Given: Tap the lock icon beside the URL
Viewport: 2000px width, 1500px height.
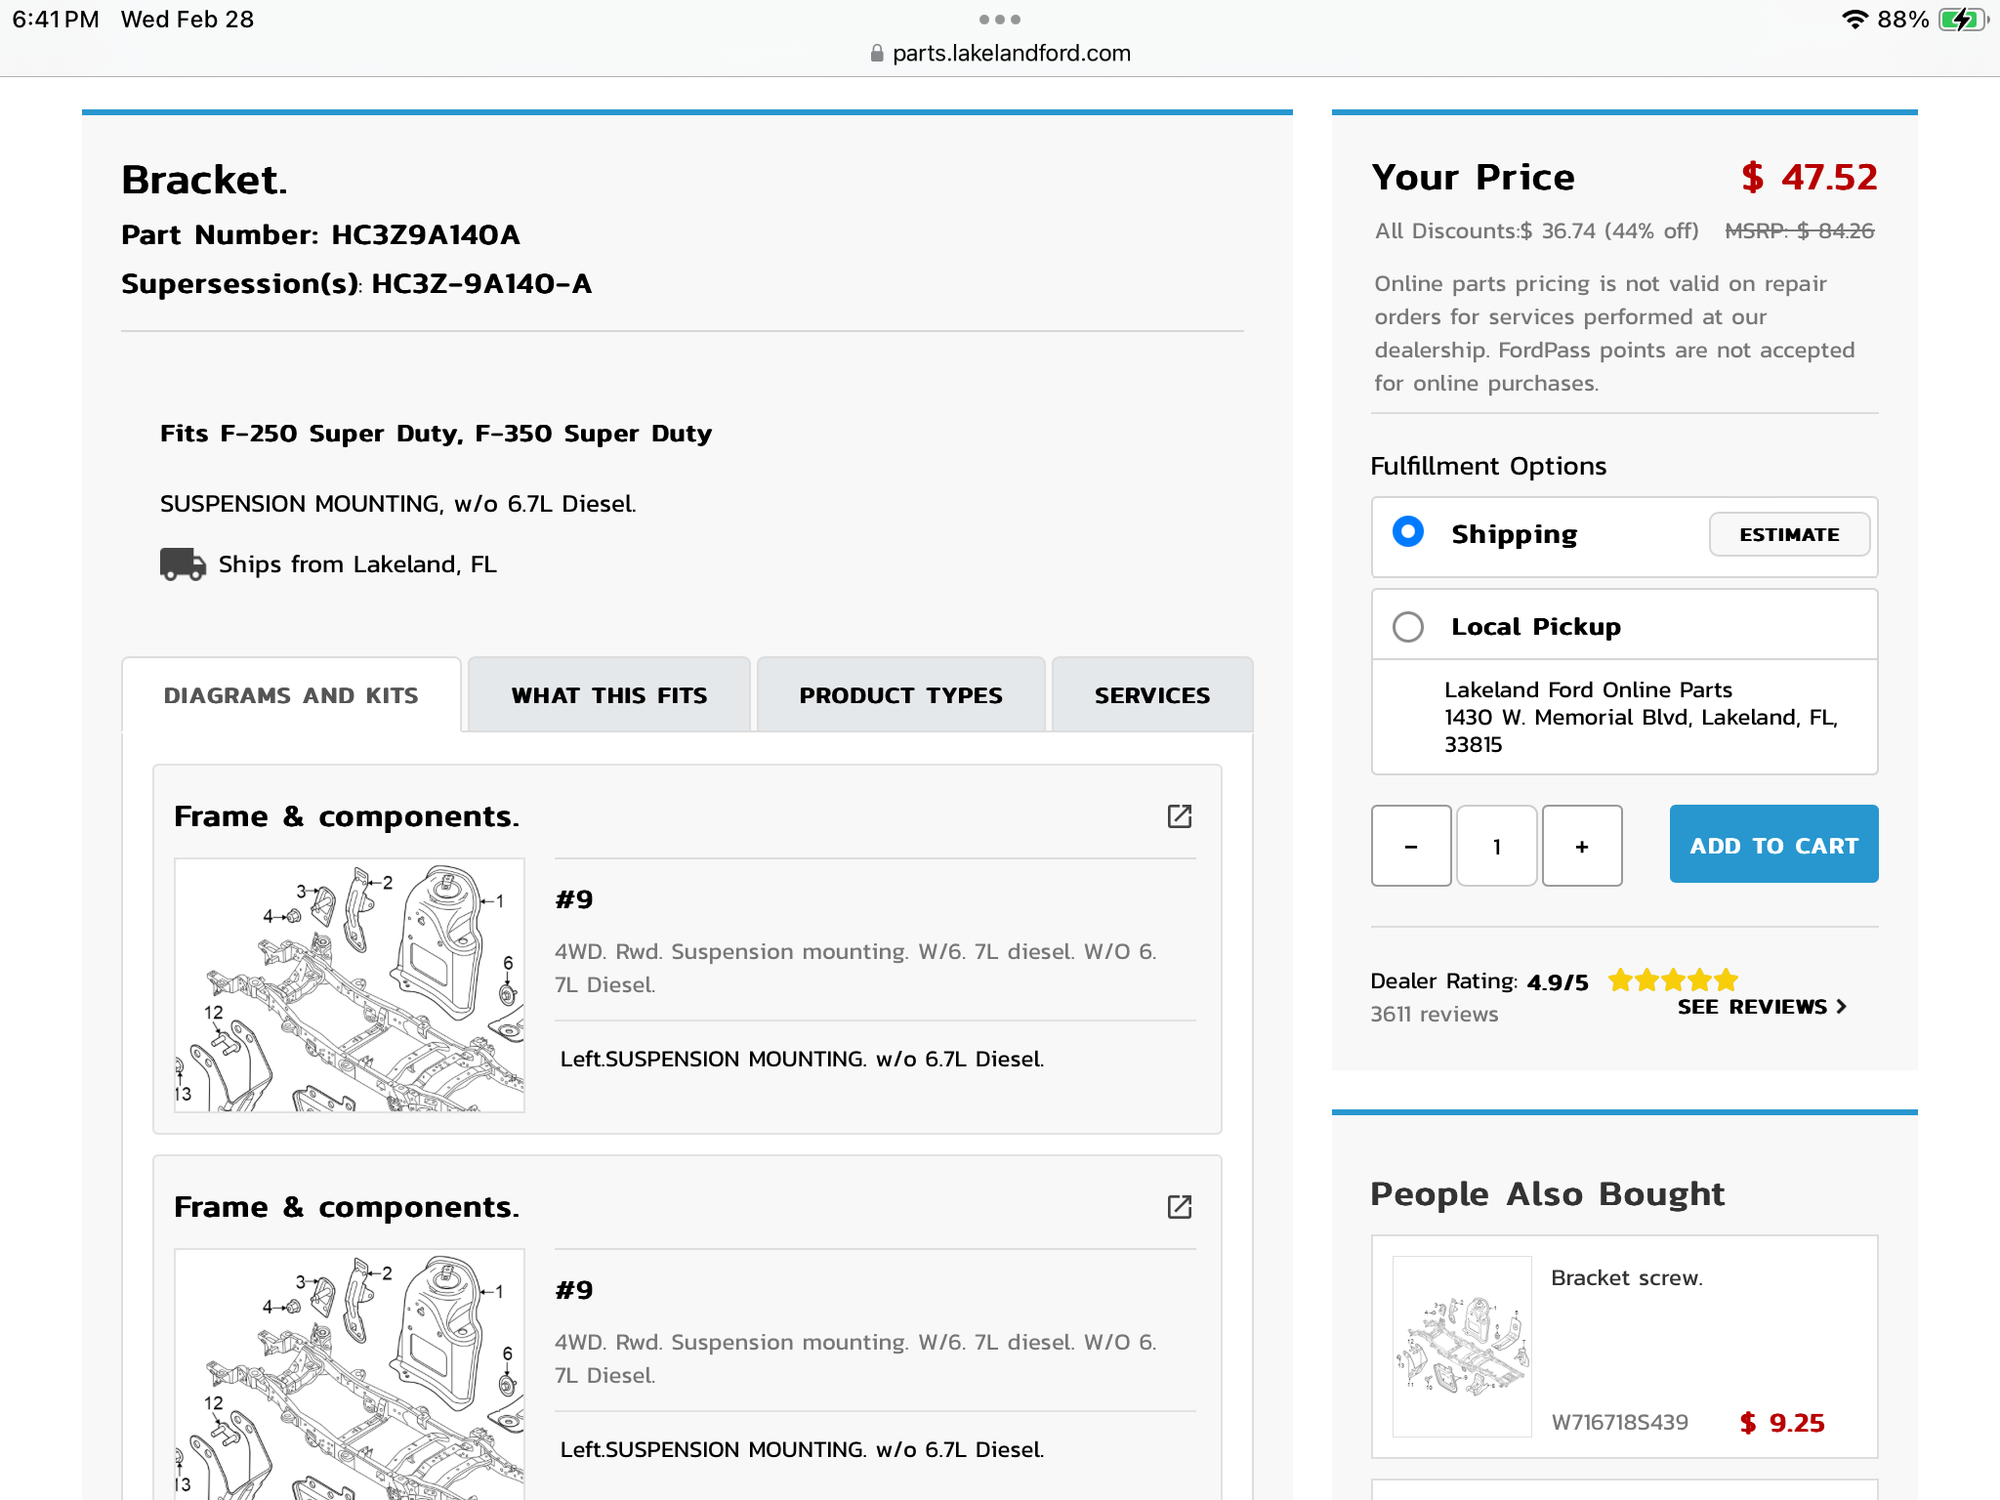Looking at the screenshot, I should [877, 54].
